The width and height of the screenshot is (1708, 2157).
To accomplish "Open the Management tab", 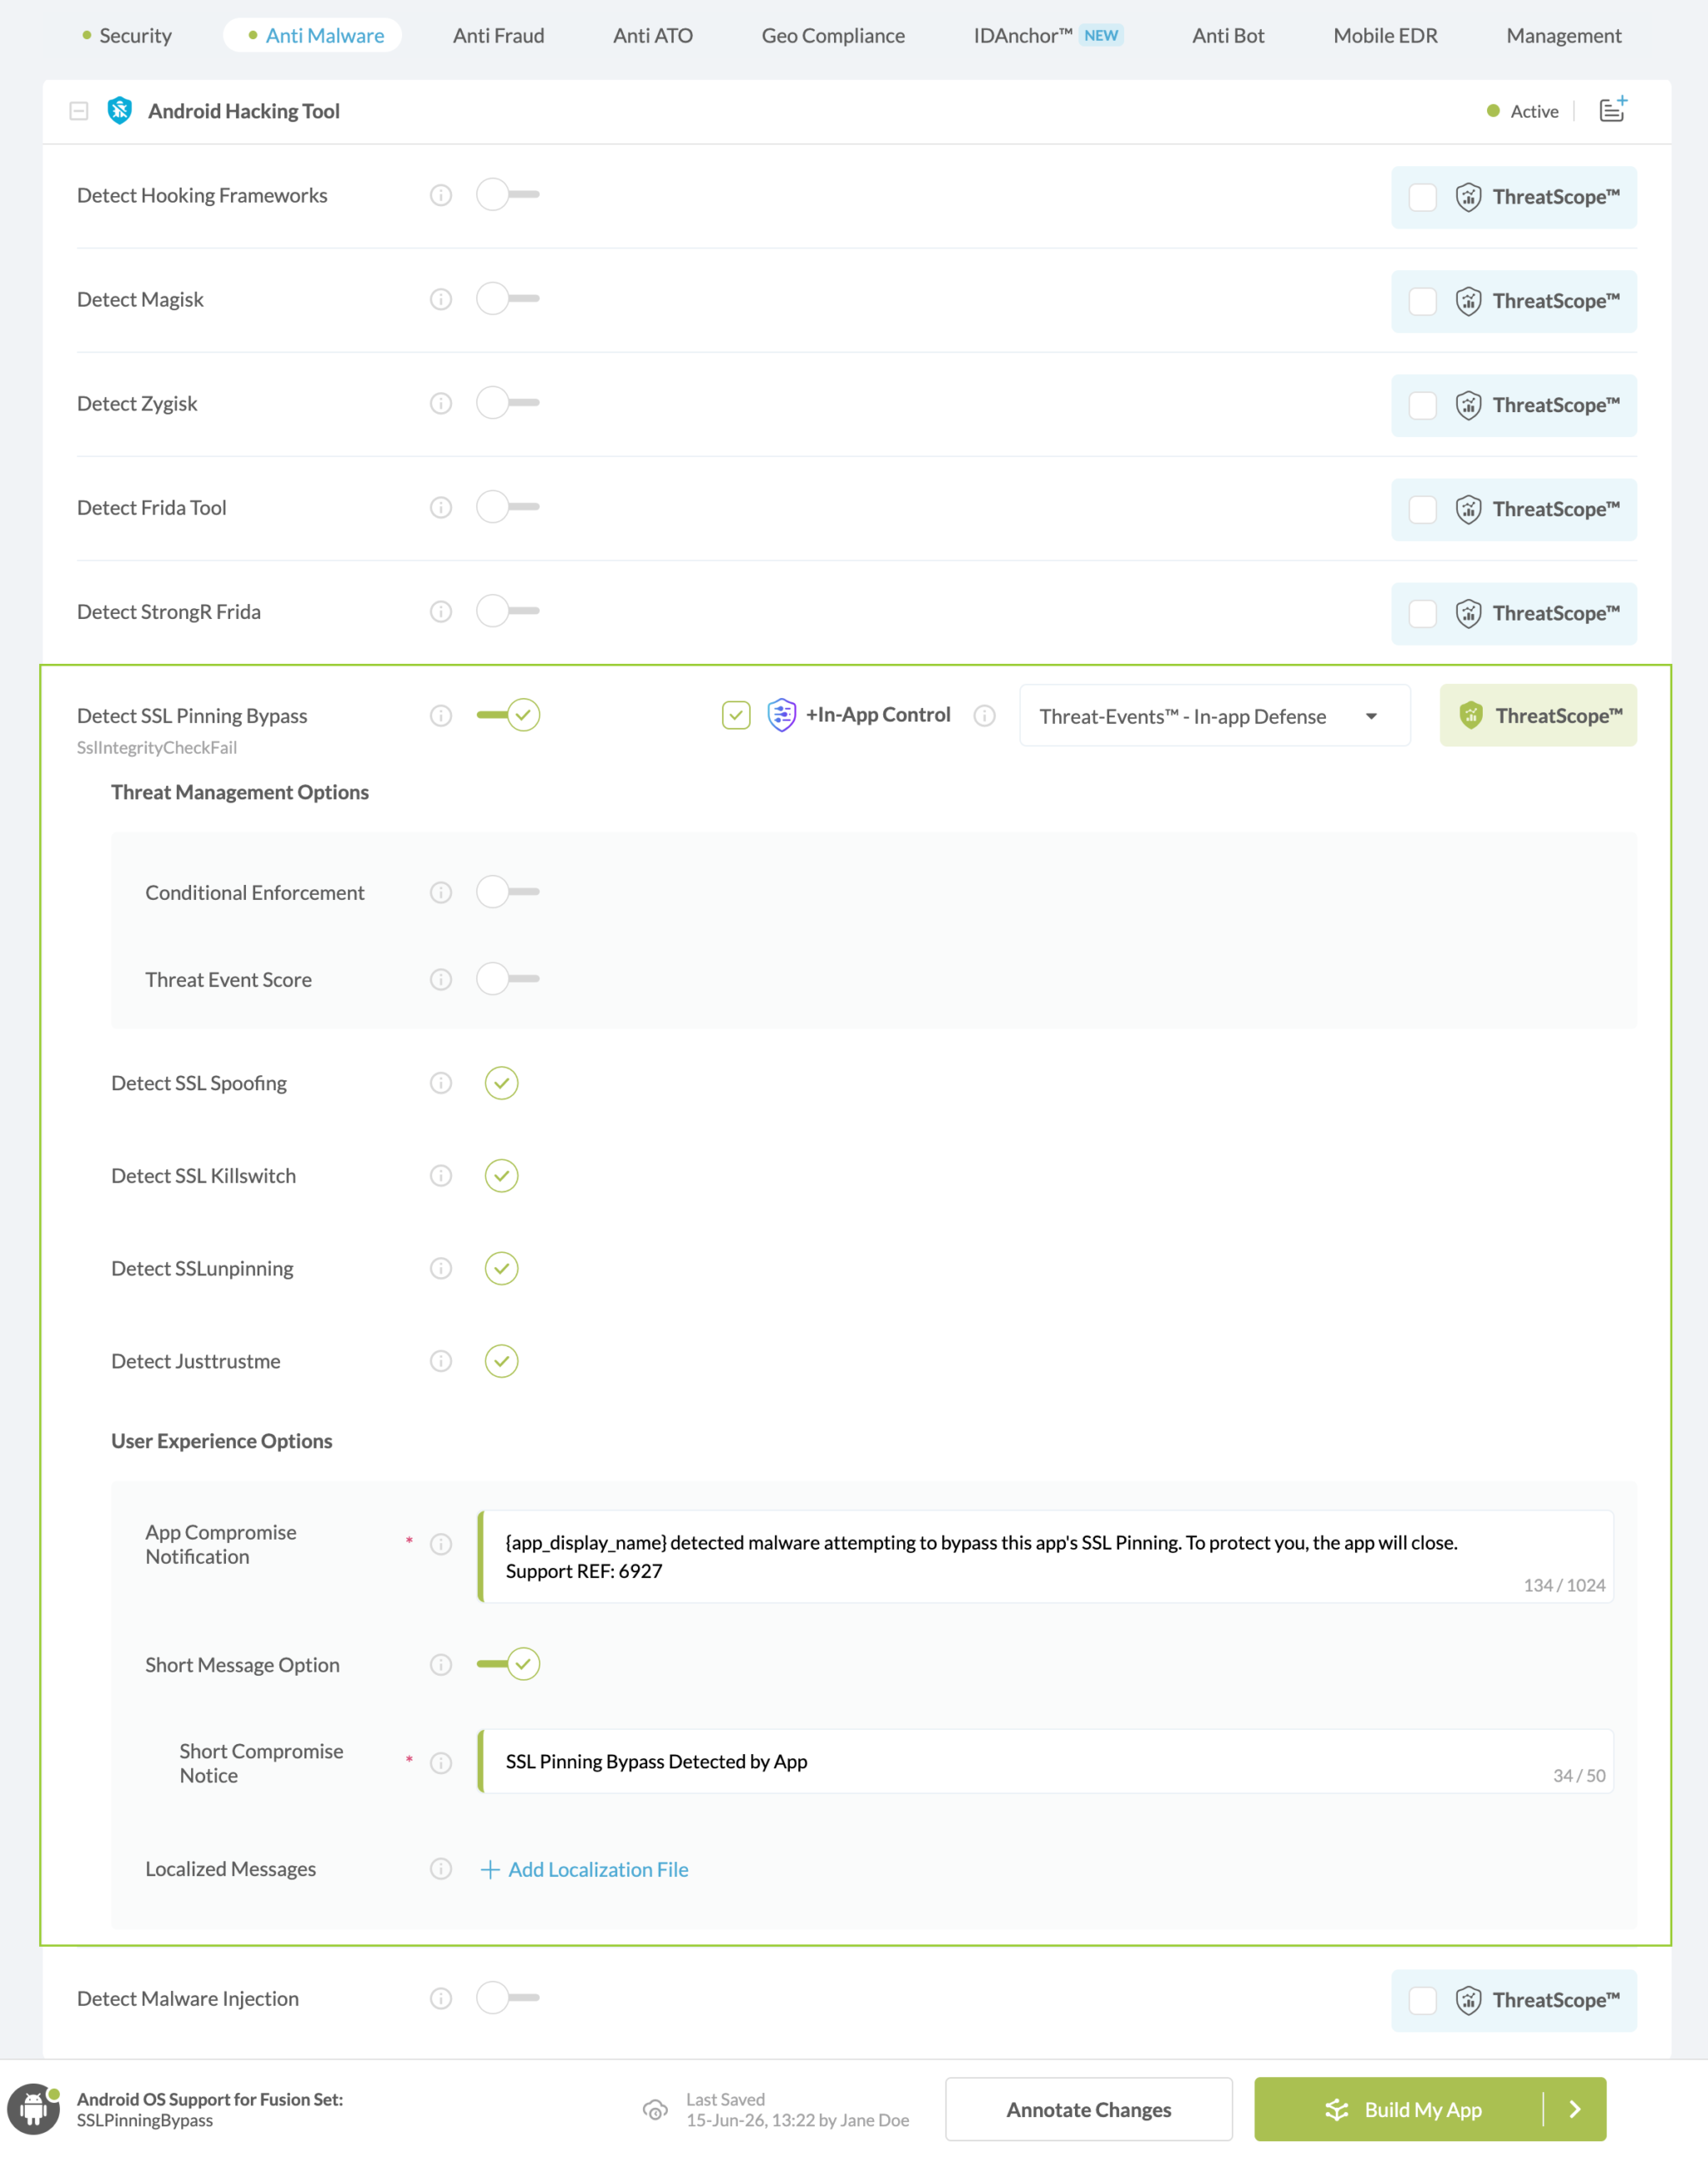I will (1563, 35).
